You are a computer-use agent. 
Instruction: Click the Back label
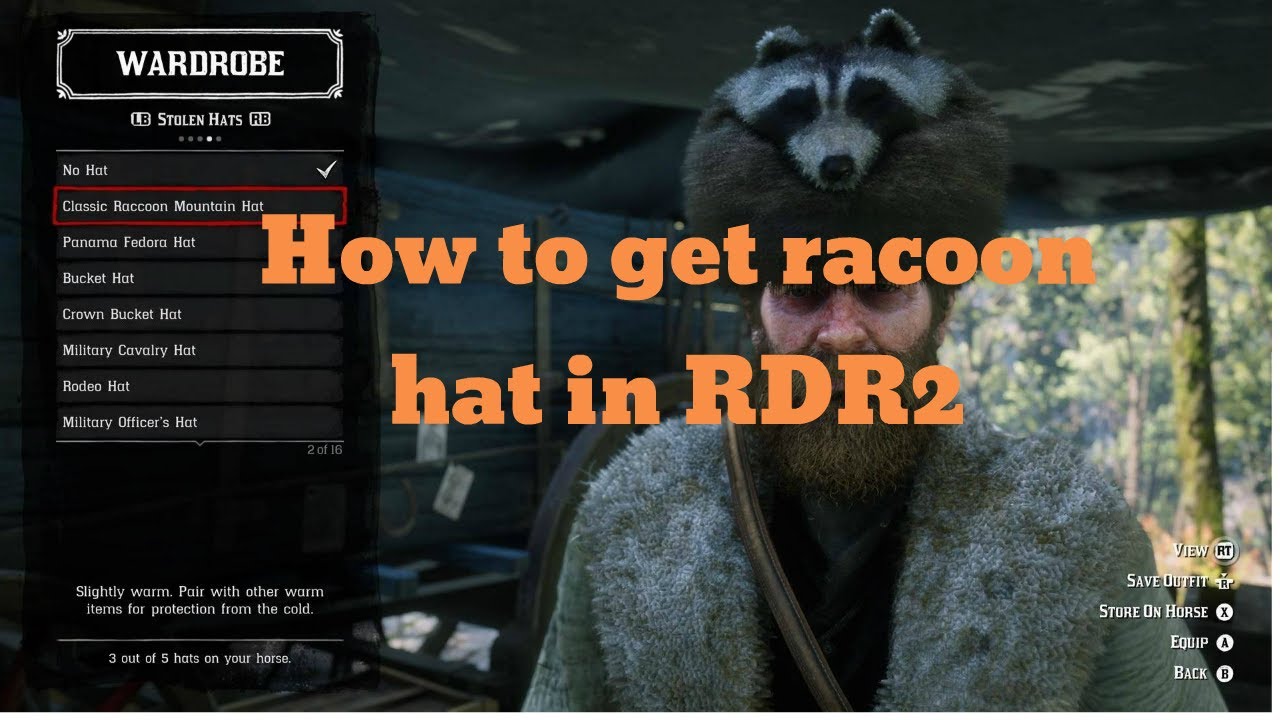click(x=1190, y=674)
